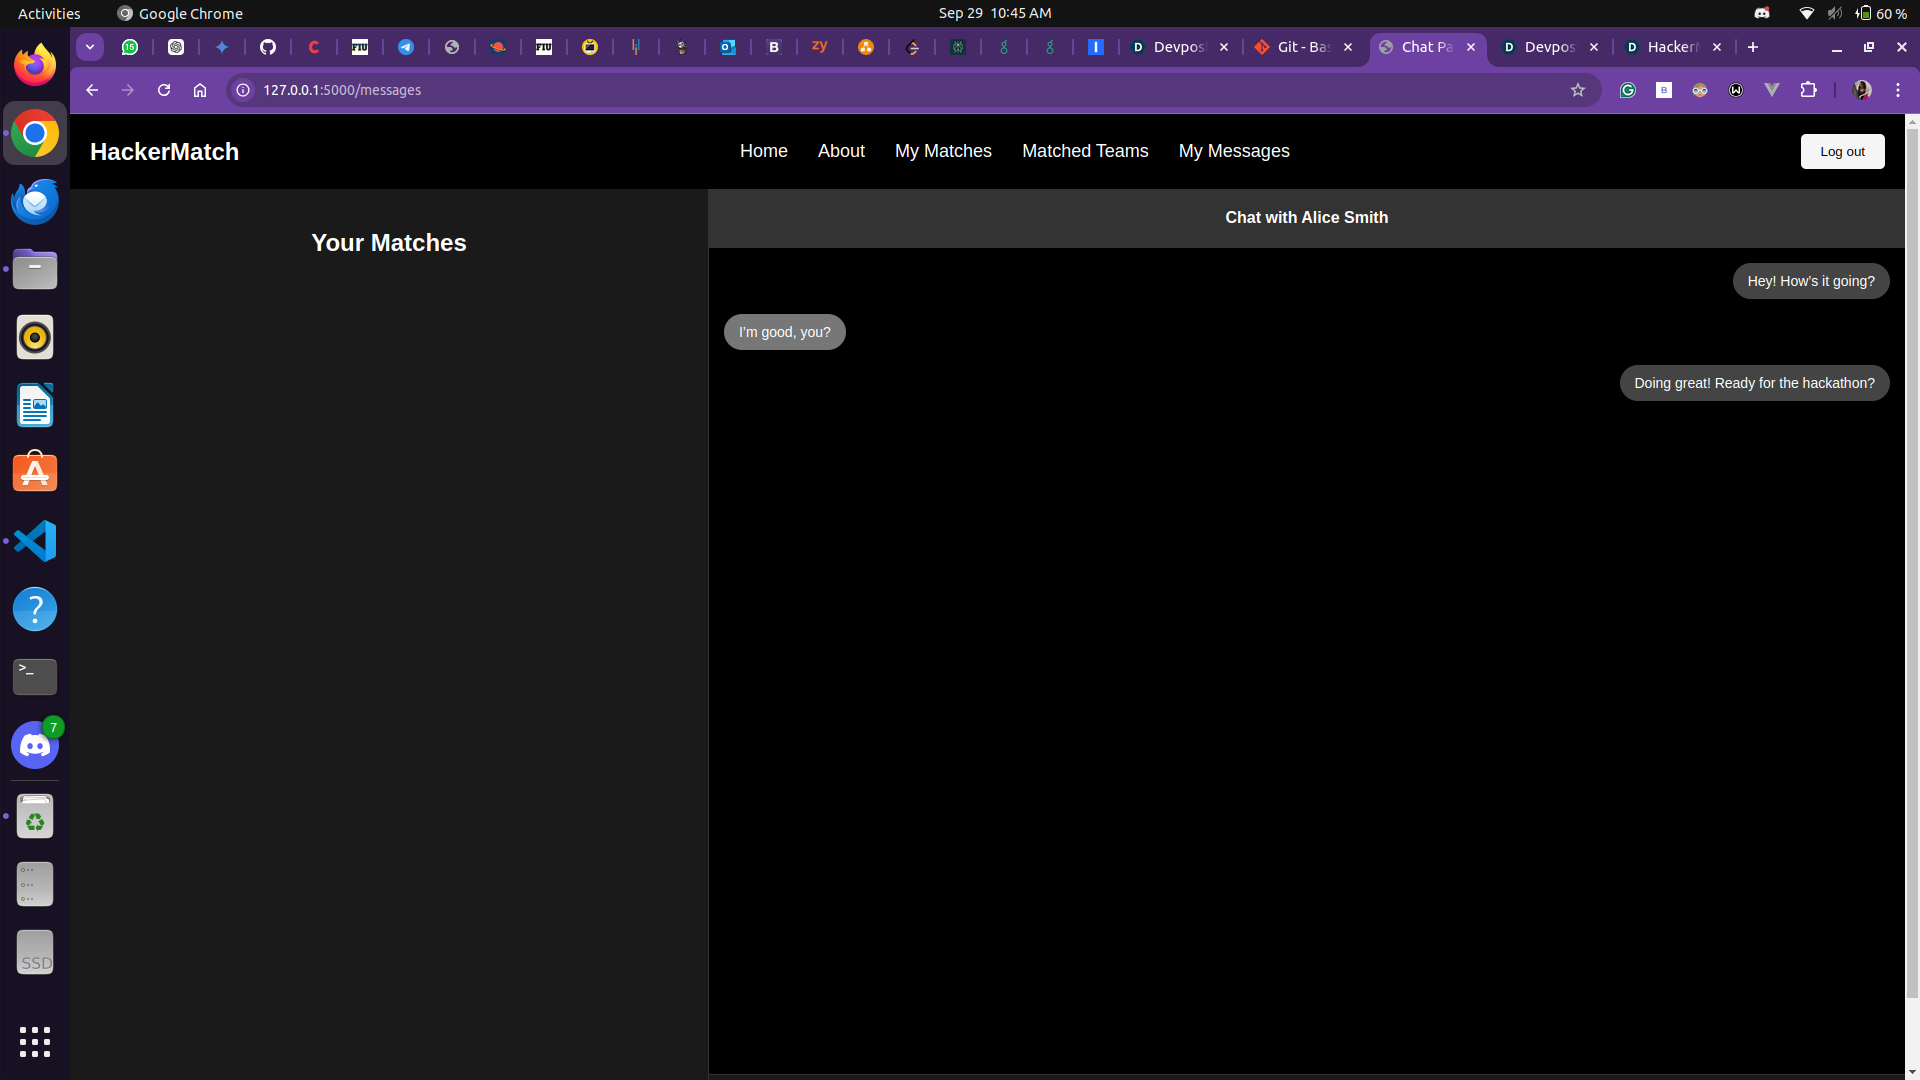Go to the My Matches nav item
Screen dimensions: 1920x1080
(x=943, y=151)
